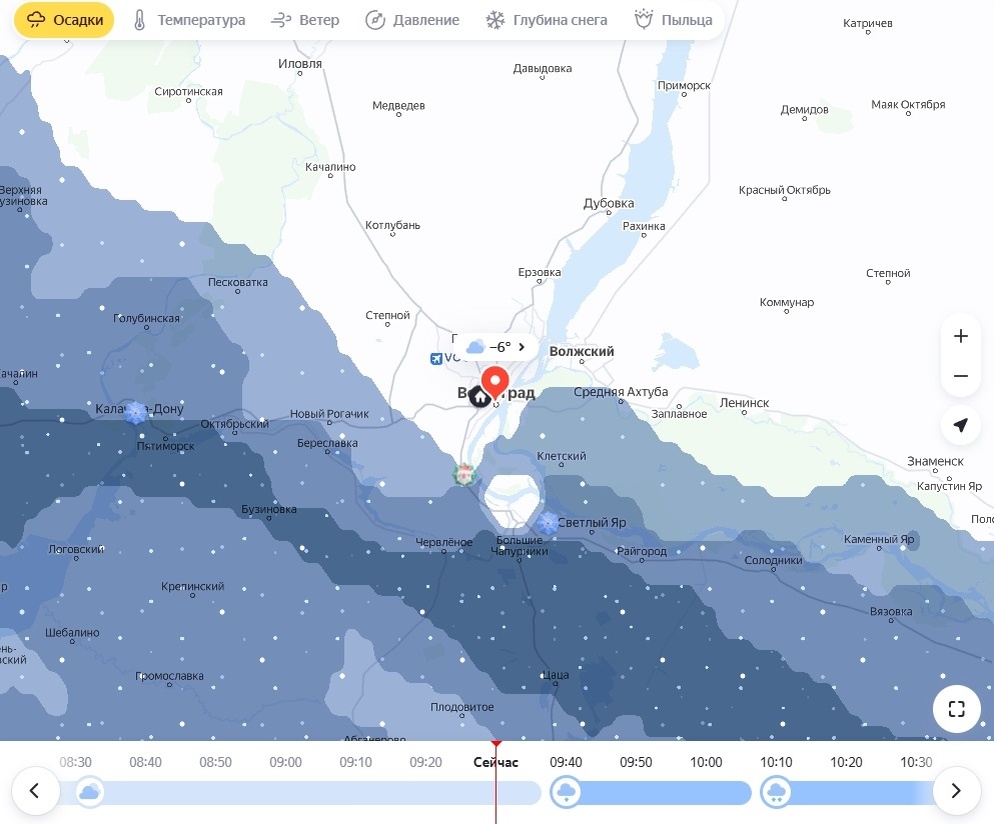
Task: Click the Ленинск label
Action: (744, 402)
